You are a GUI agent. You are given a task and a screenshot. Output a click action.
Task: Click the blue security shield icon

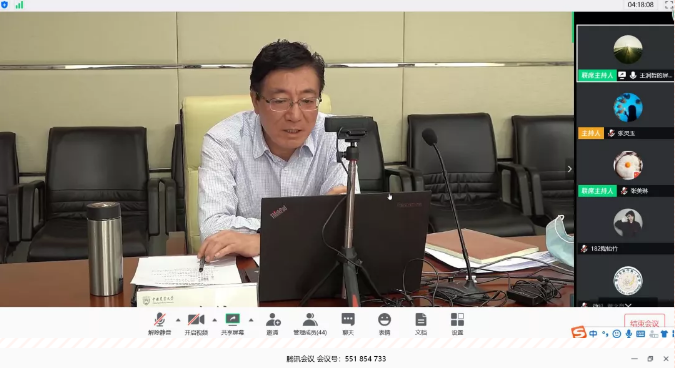[5, 5]
